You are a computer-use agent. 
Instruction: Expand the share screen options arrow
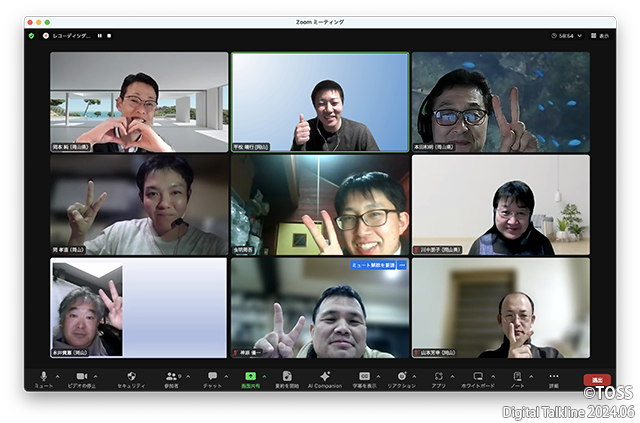(264, 376)
